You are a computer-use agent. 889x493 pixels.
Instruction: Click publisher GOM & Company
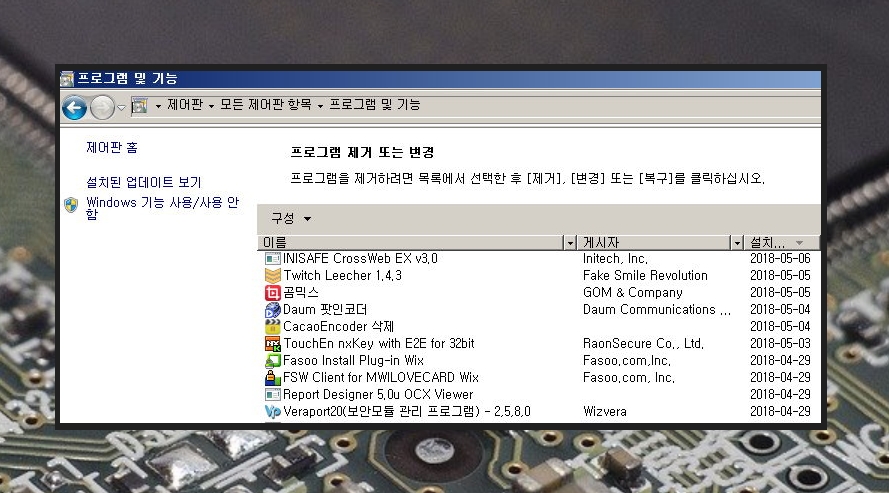point(633,293)
